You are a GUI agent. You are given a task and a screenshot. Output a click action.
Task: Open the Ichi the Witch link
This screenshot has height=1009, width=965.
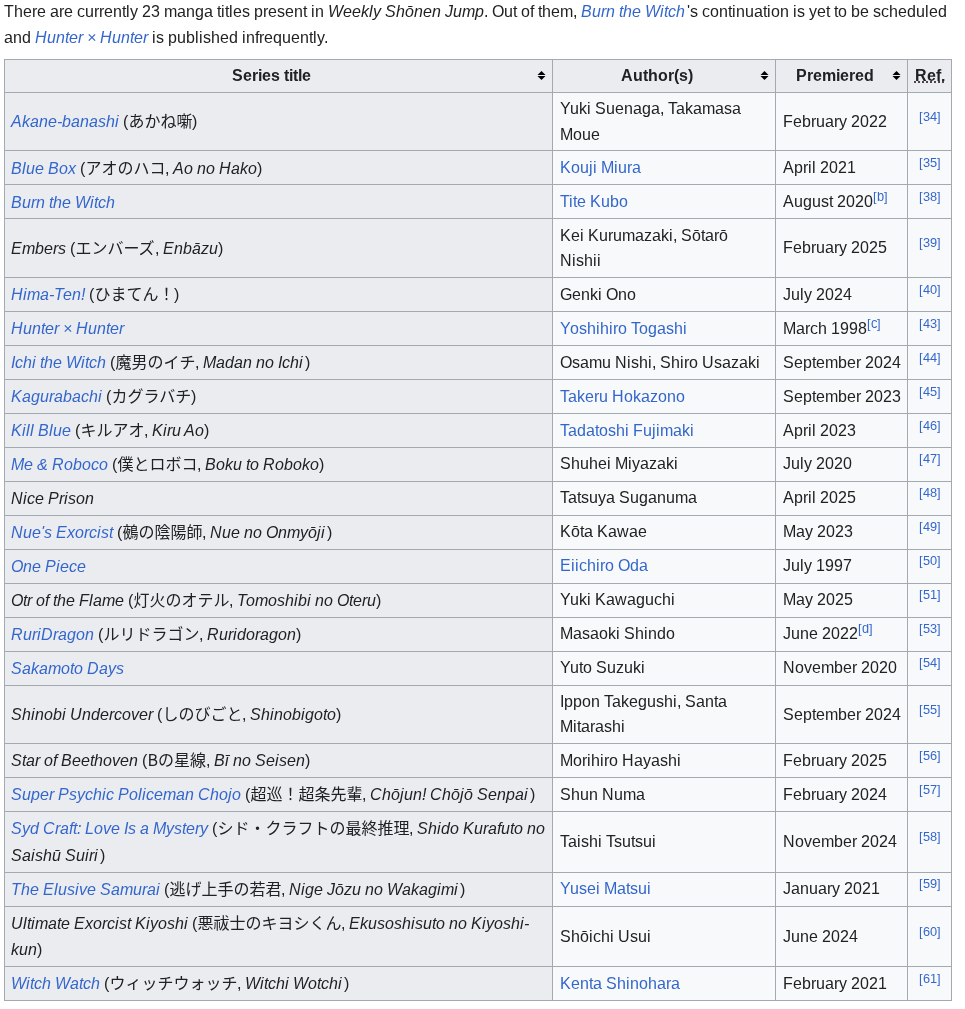point(58,363)
